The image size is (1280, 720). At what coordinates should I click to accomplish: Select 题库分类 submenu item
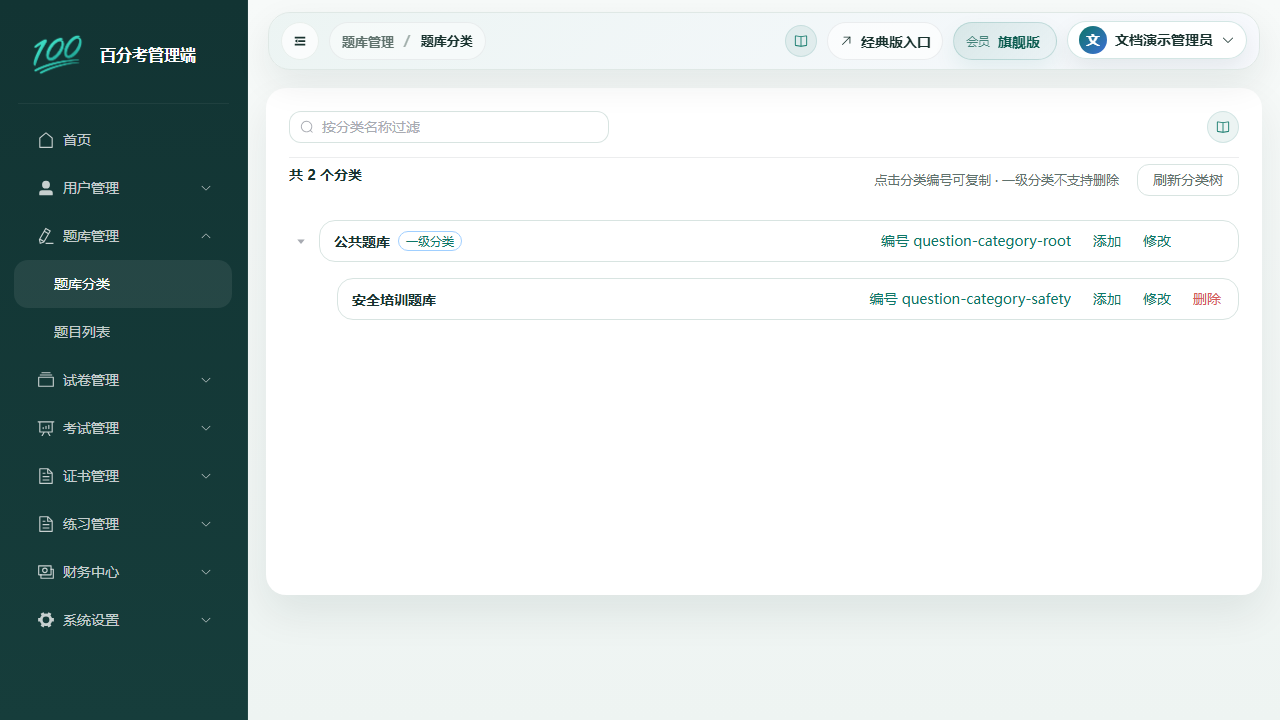[x=123, y=284]
